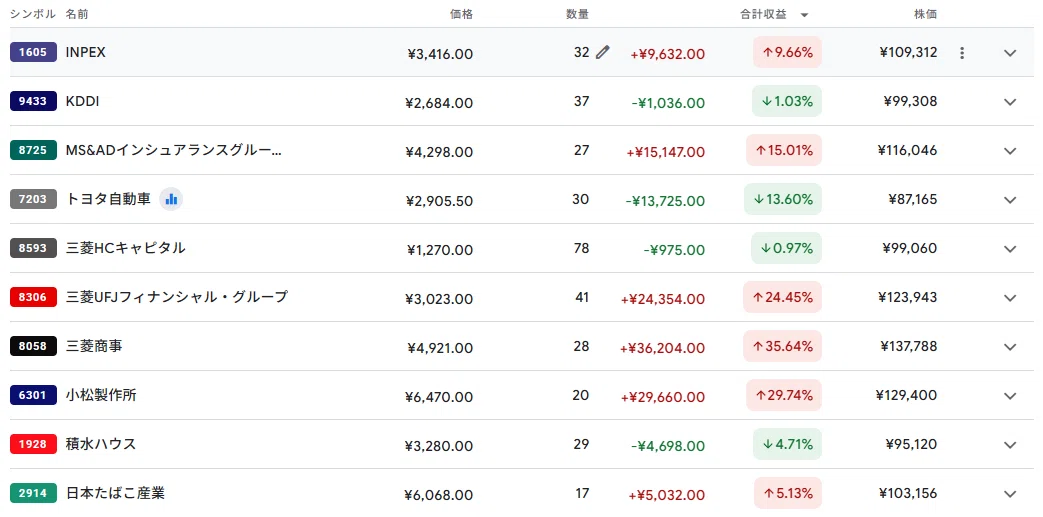Click the ↓13.60% return badge
This screenshot has height=517, width=1043.
coord(783,199)
